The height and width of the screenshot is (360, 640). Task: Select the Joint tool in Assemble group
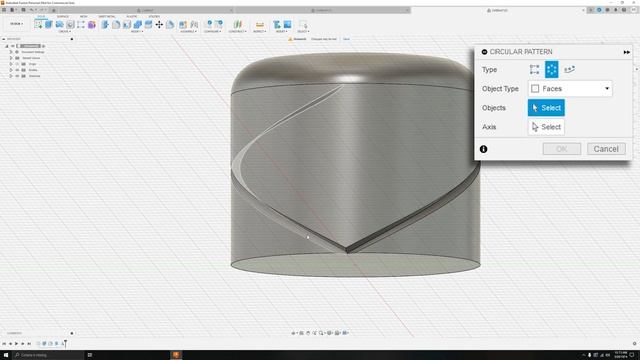194,24
